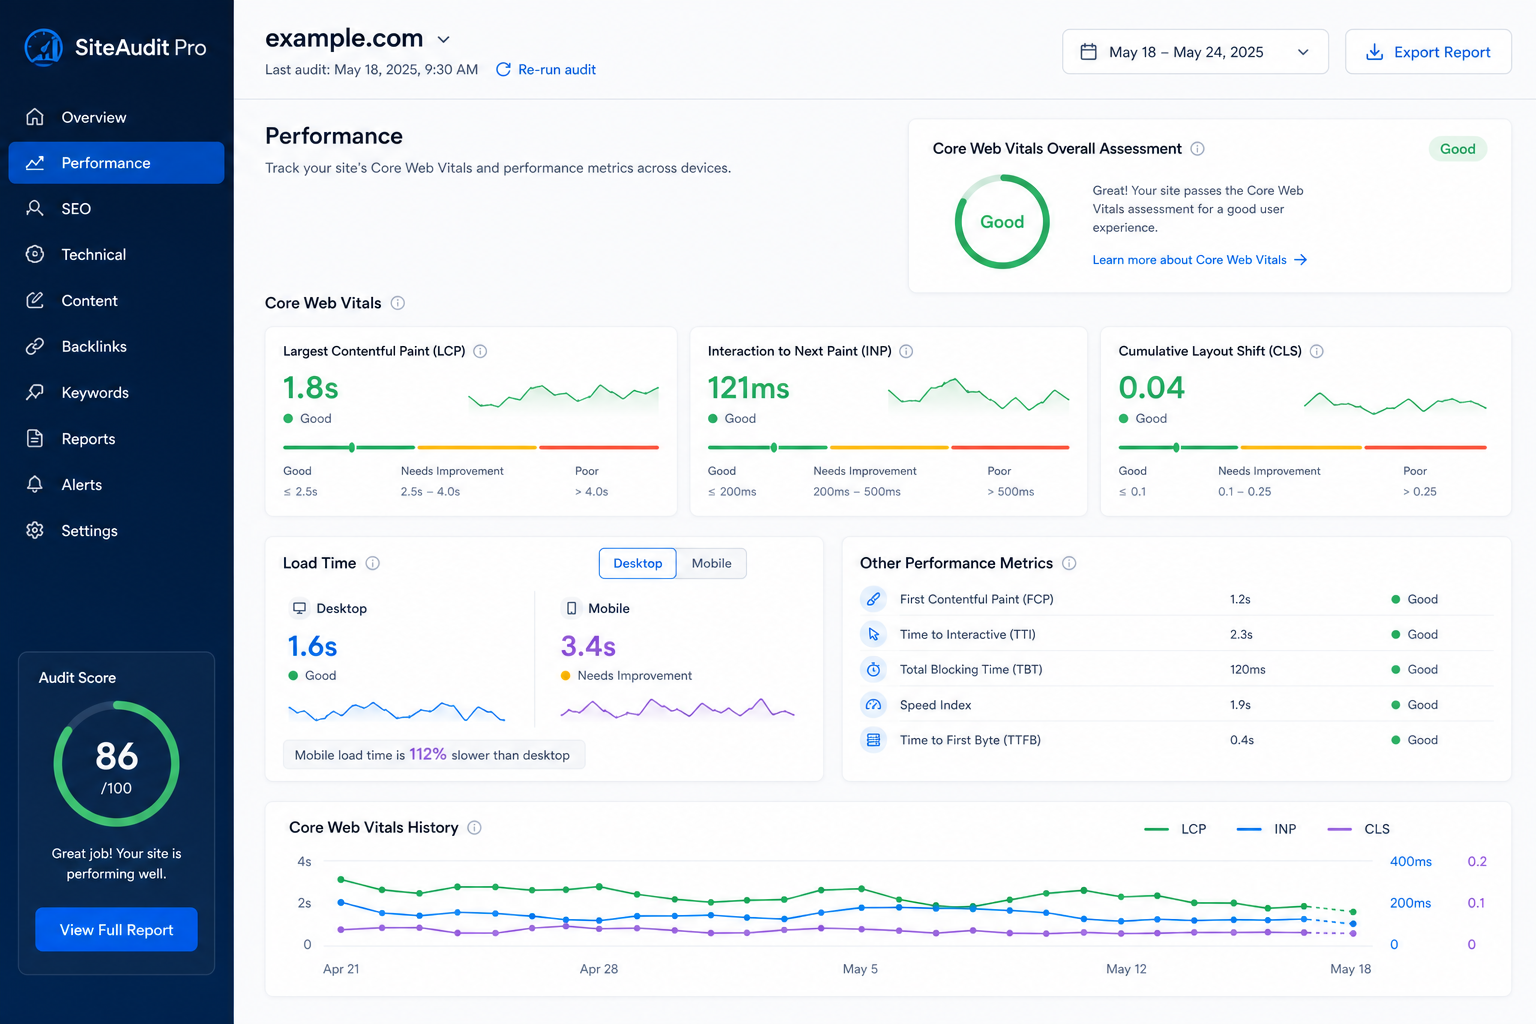Viewport: 1536px width, 1024px height.
Task: Click the info icon beside Other Performance Metrics
Action: 1069,563
